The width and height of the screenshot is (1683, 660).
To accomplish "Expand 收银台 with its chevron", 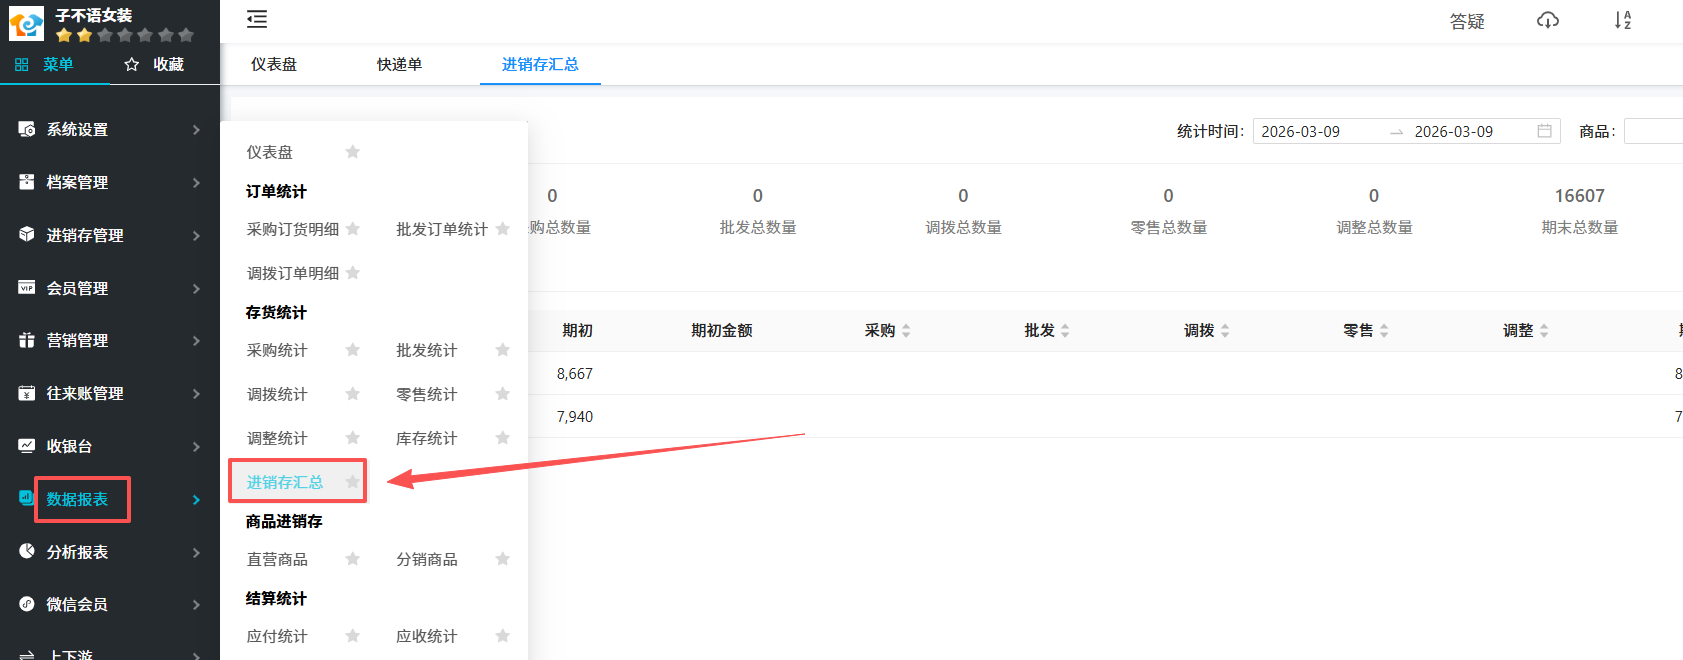I will (x=196, y=447).
